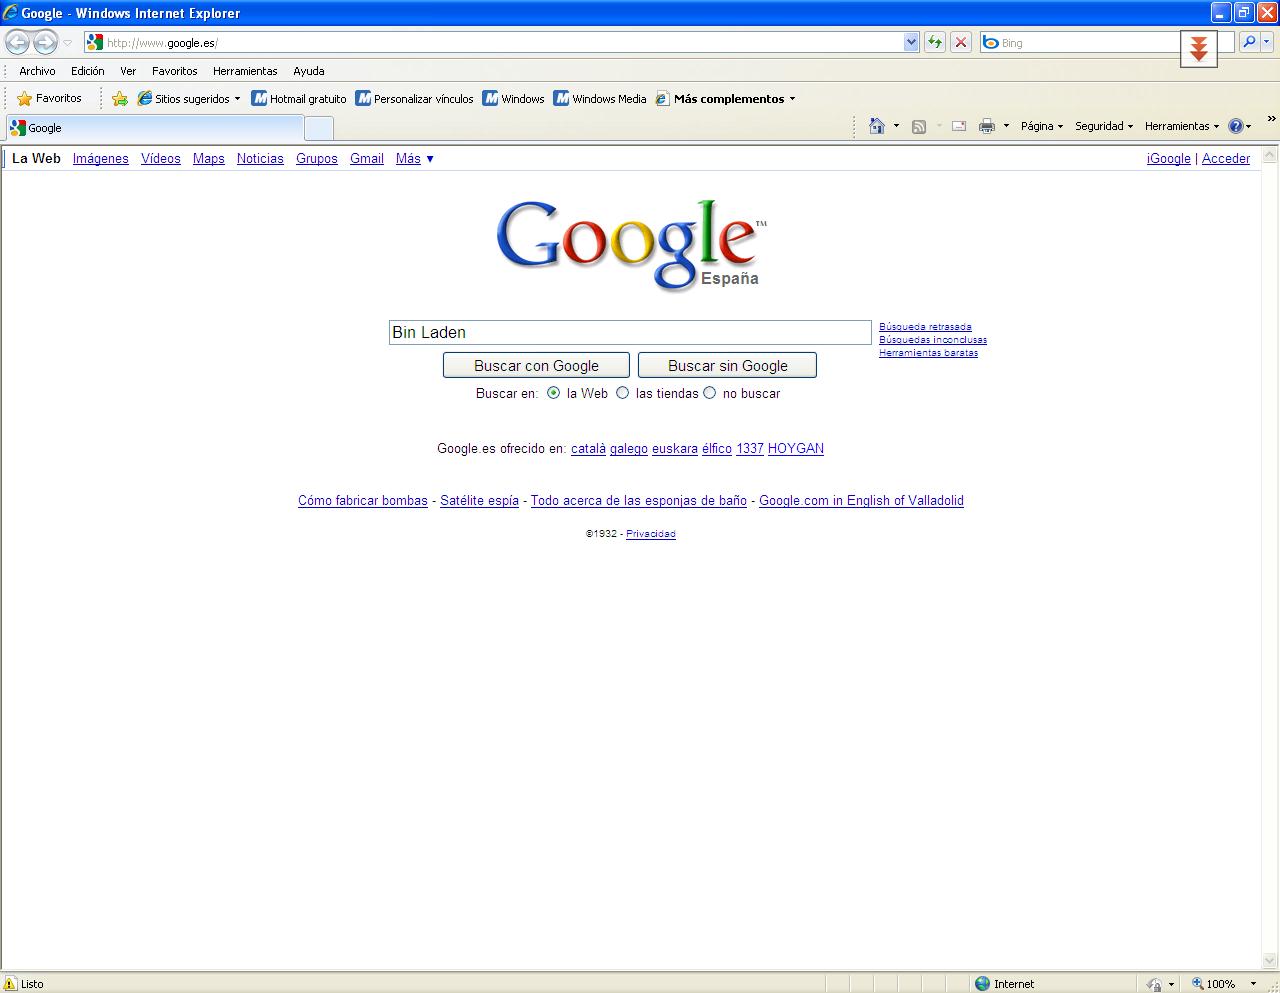Click the vertical scrollbar up arrow
Viewport: 1280px width, 993px height.
pos(1270,155)
